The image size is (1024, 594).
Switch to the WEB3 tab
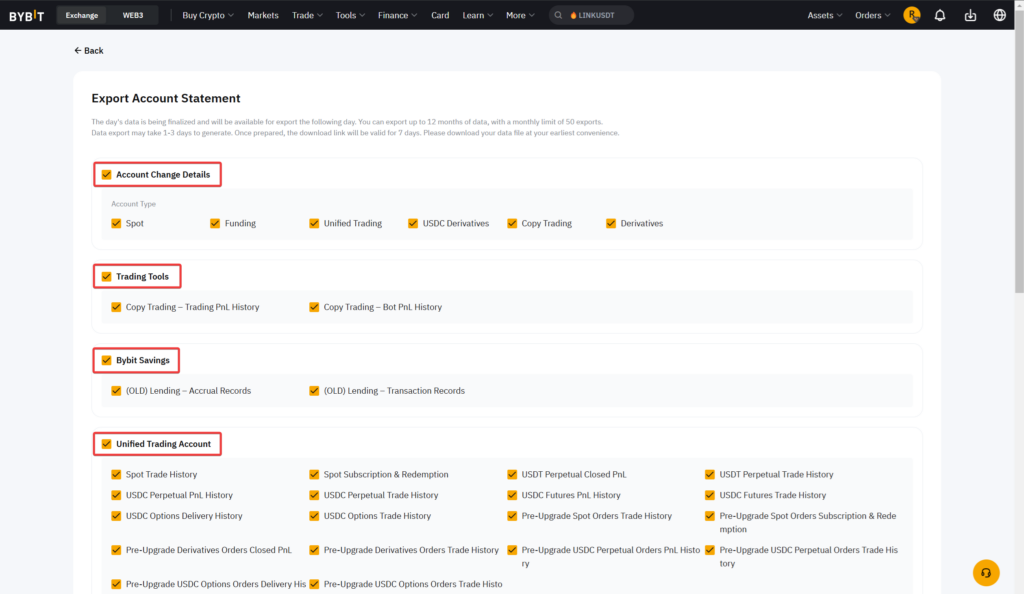click(x=133, y=15)
